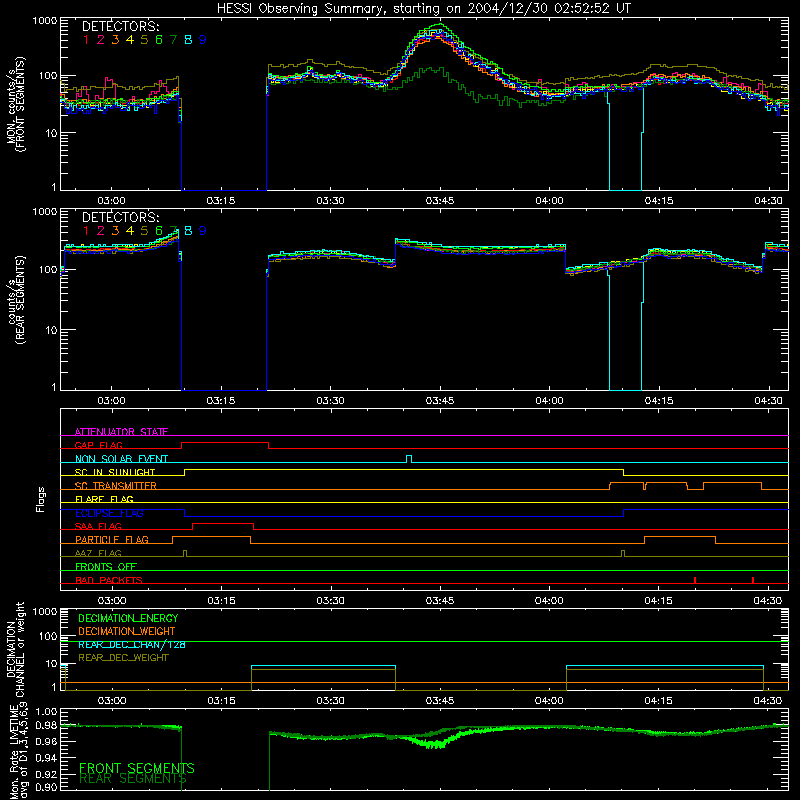This screenshot has width=800, height=800.
Task: Click the SAA_FLAG label
Action: (x=98, y=526)
